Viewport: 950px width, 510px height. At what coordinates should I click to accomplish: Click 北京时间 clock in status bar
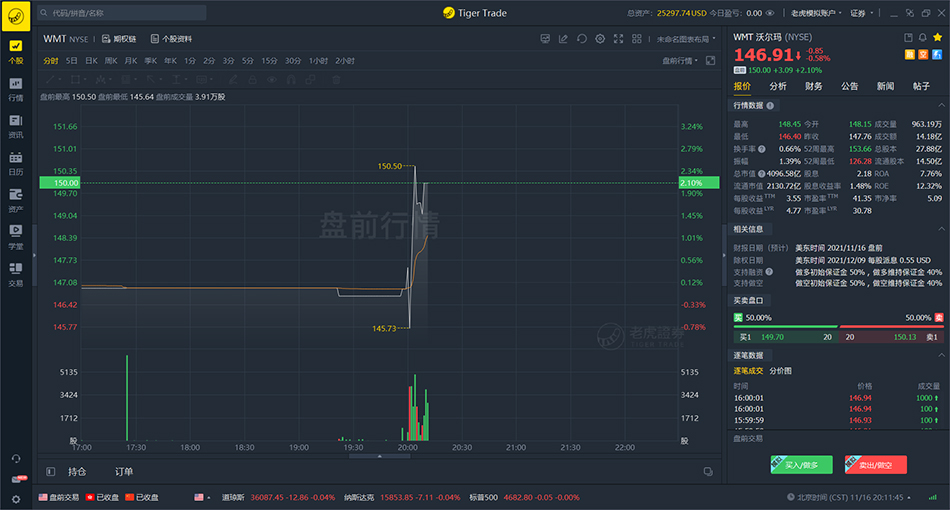(x=849, y=498)
